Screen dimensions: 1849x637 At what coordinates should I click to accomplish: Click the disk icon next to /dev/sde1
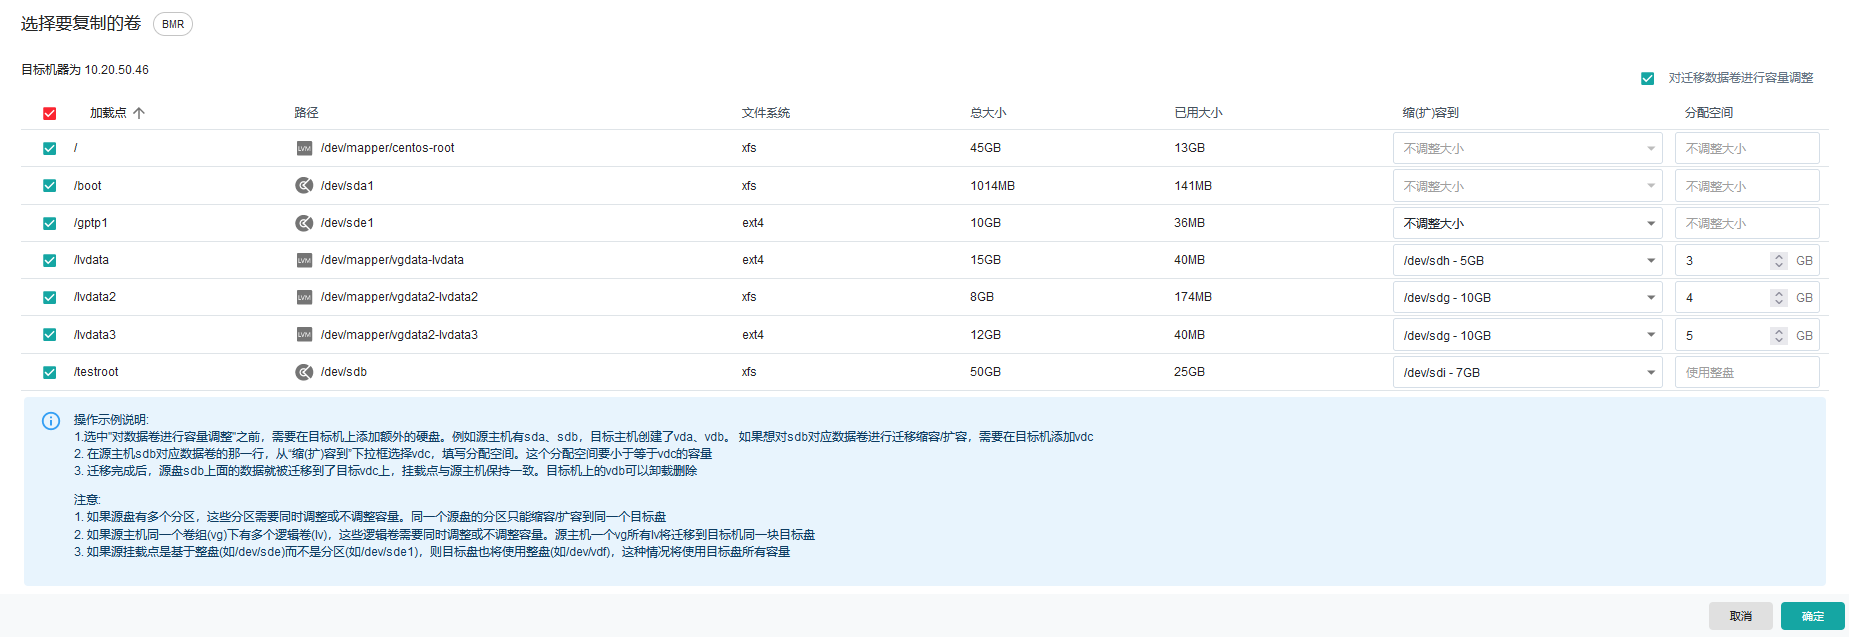tap(304, 223)
